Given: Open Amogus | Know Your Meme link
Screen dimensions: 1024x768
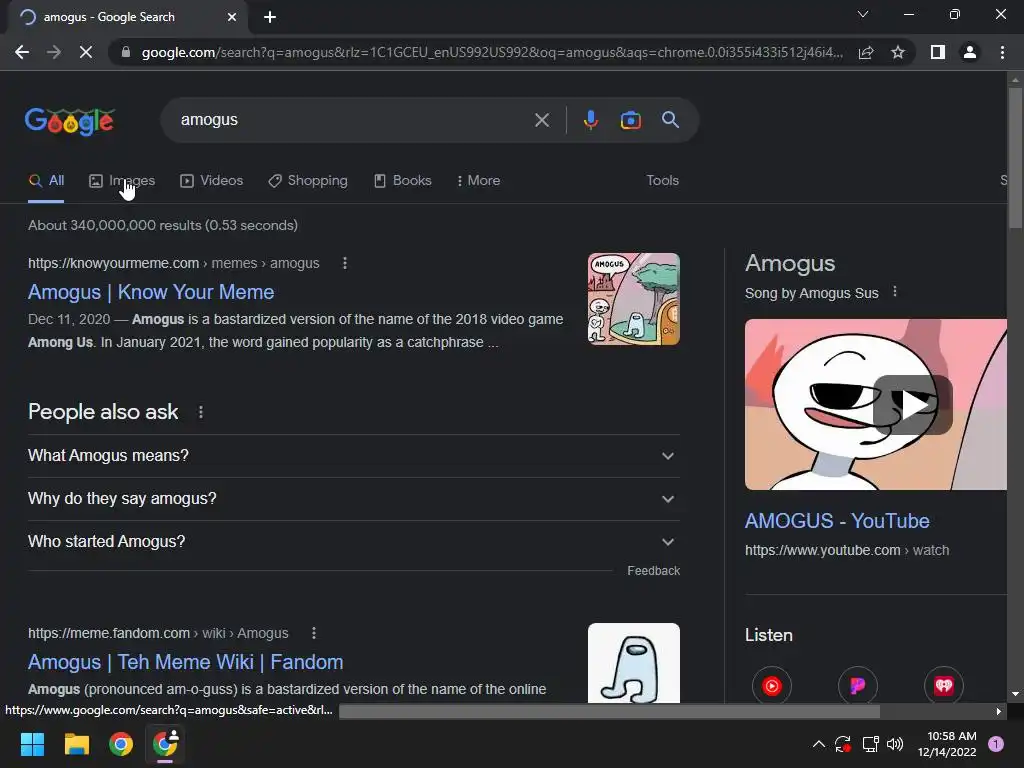Looking at the screenshot, I should [151, 292].
